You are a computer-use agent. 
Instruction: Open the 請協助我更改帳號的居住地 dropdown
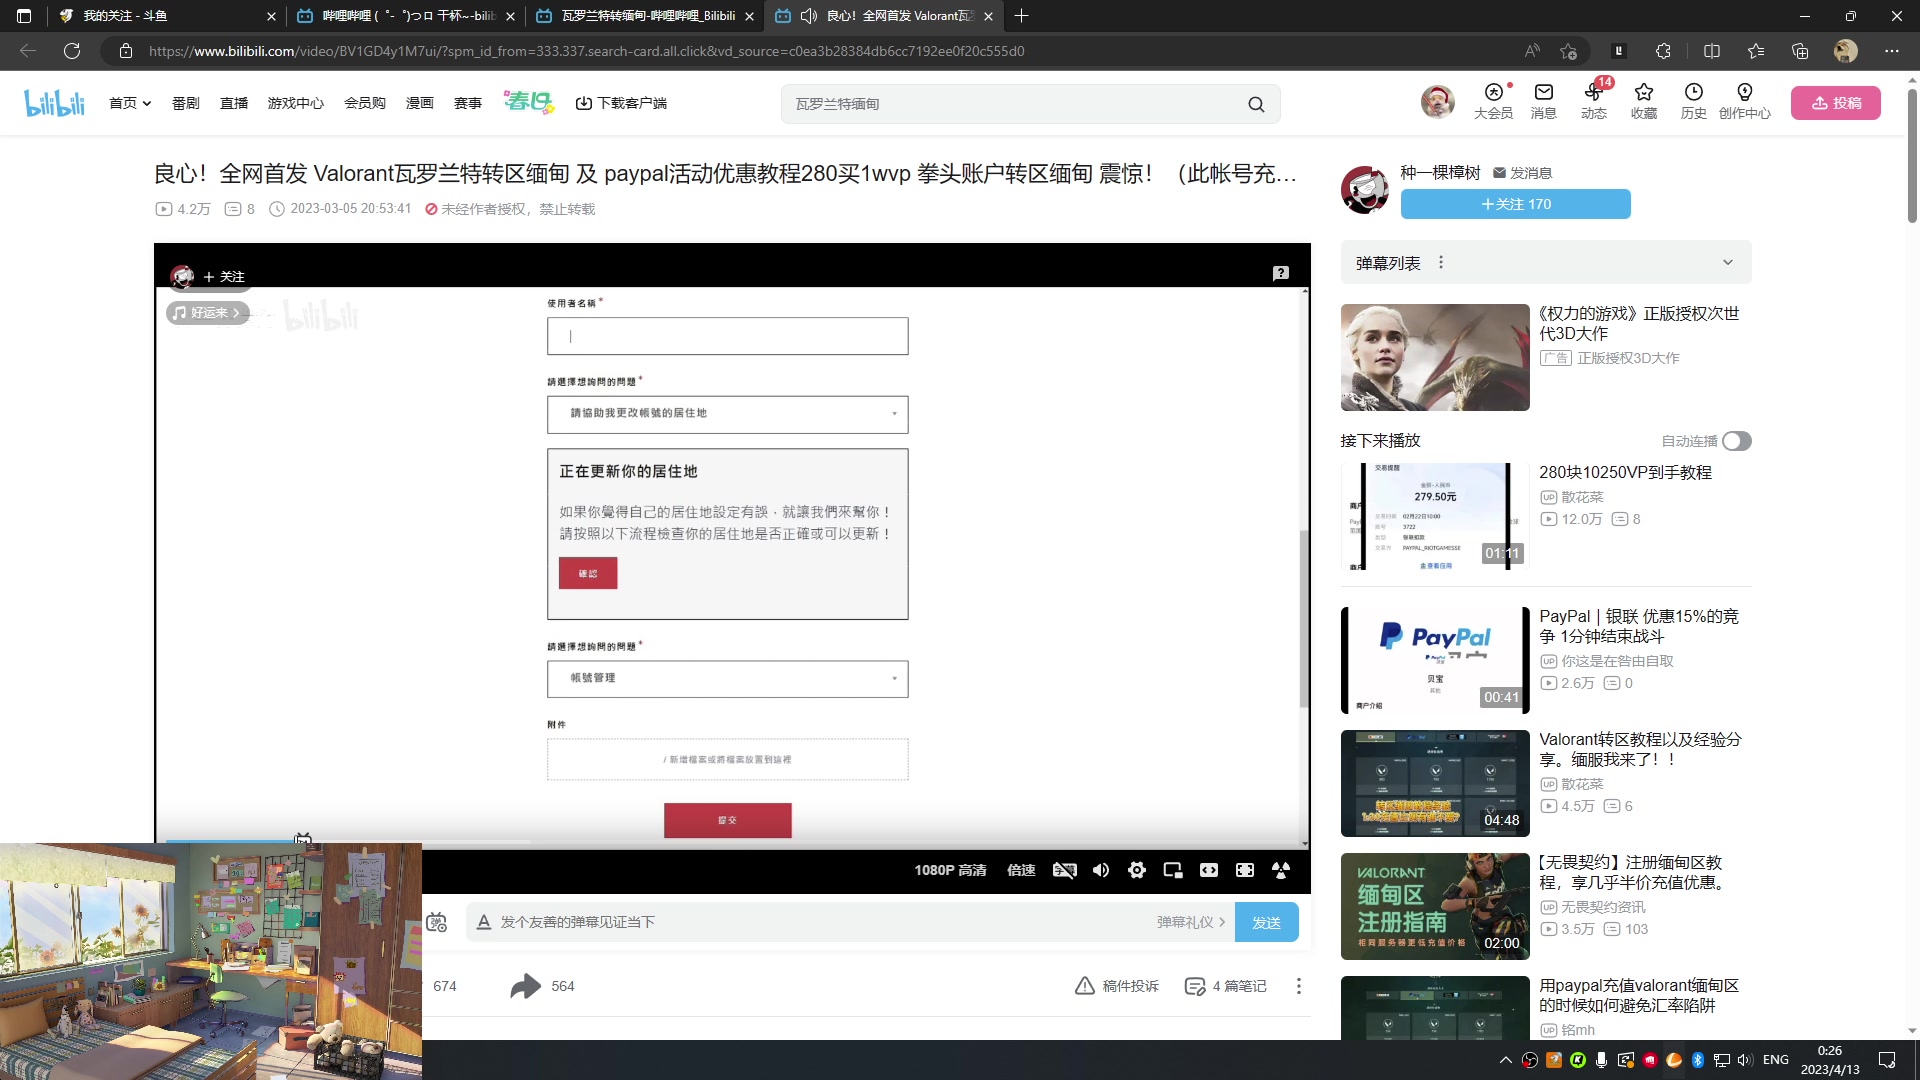click(727, 414)
